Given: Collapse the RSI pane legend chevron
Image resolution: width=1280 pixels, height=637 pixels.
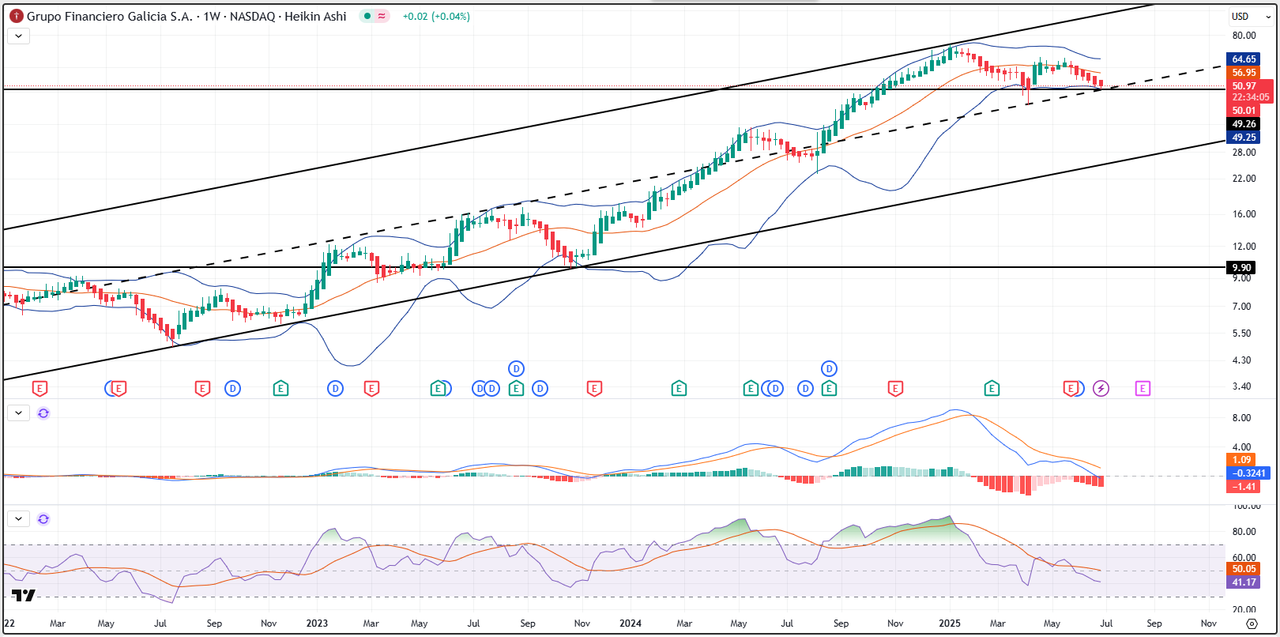Looking at the screenshot, I should tap(19, 519).
